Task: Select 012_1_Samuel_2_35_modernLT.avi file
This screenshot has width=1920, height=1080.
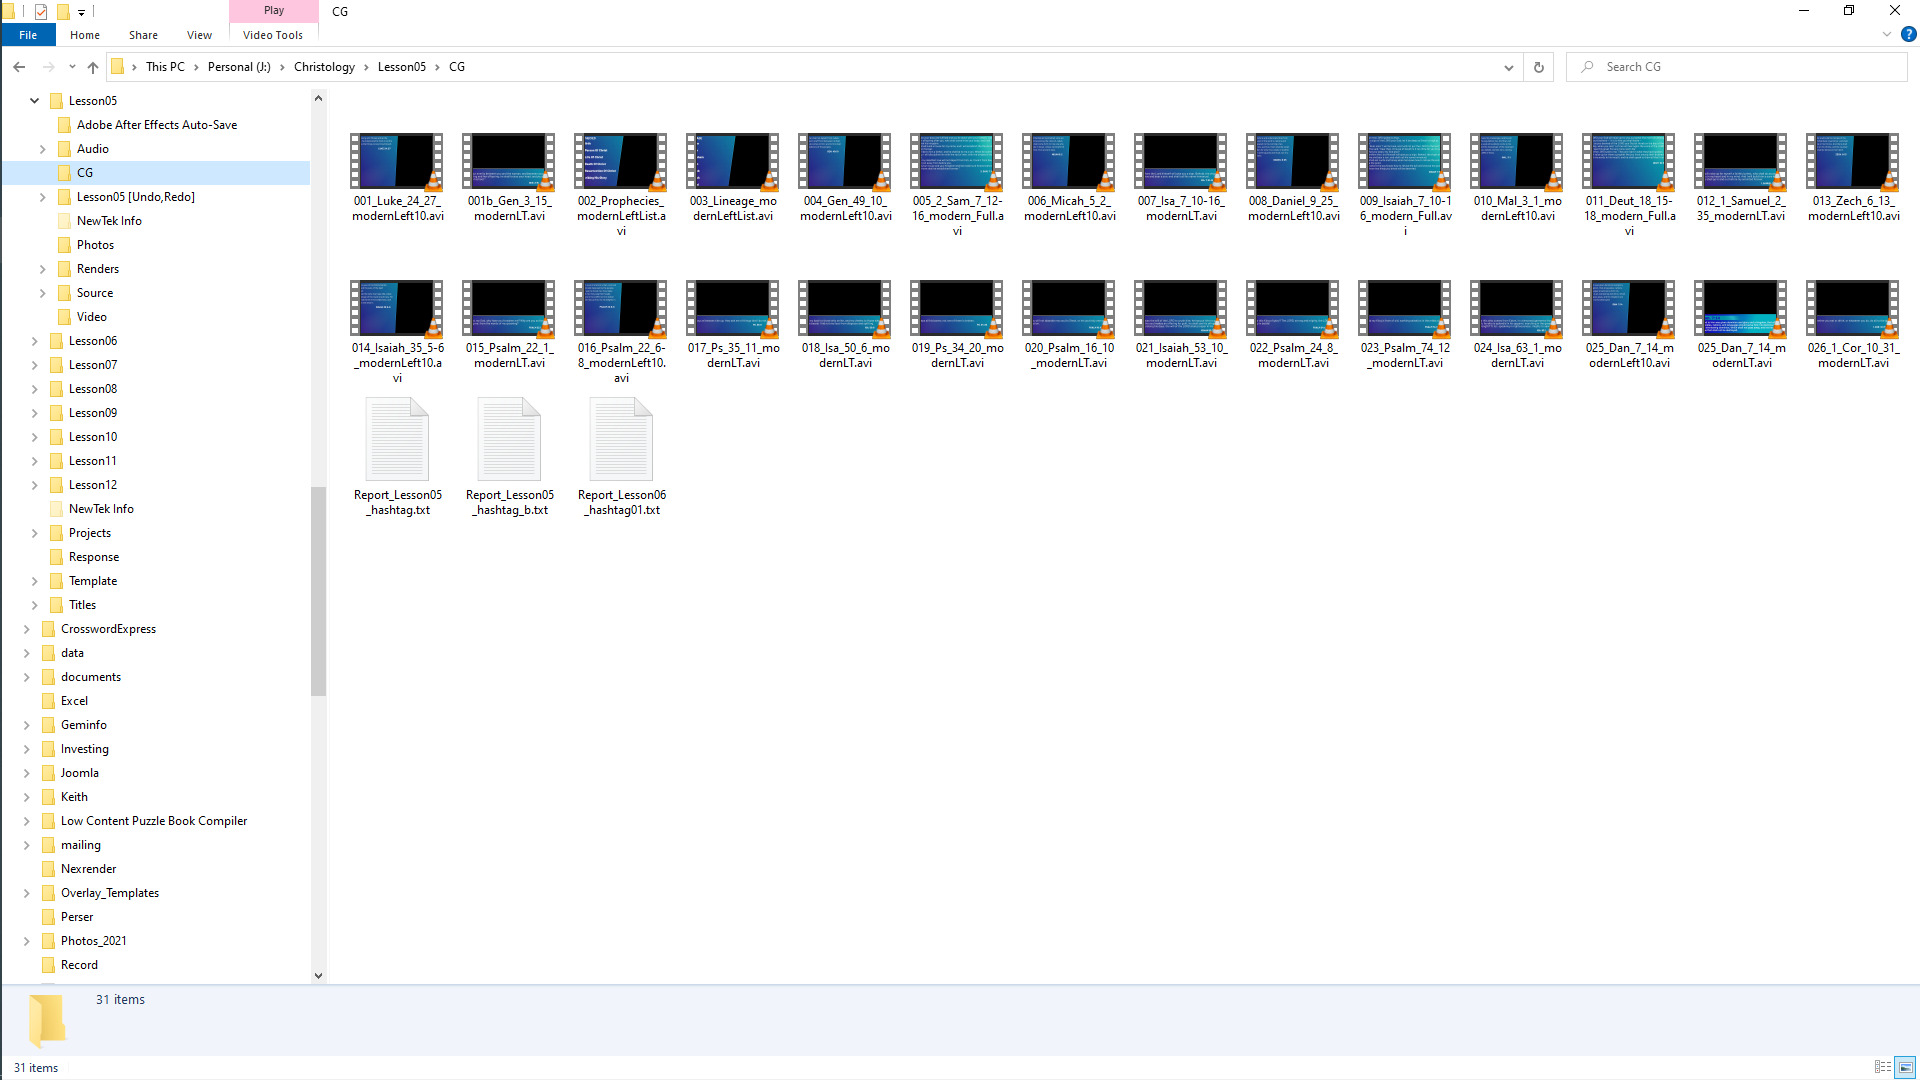Action: 1741,177
